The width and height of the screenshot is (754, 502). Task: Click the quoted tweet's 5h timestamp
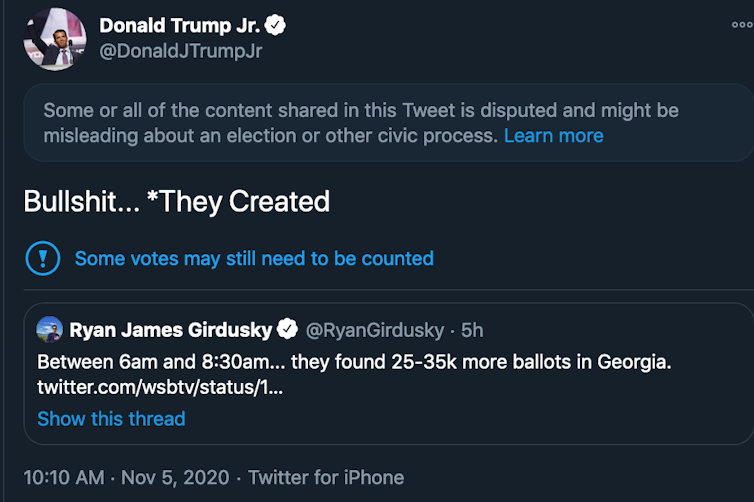[471, 329]
